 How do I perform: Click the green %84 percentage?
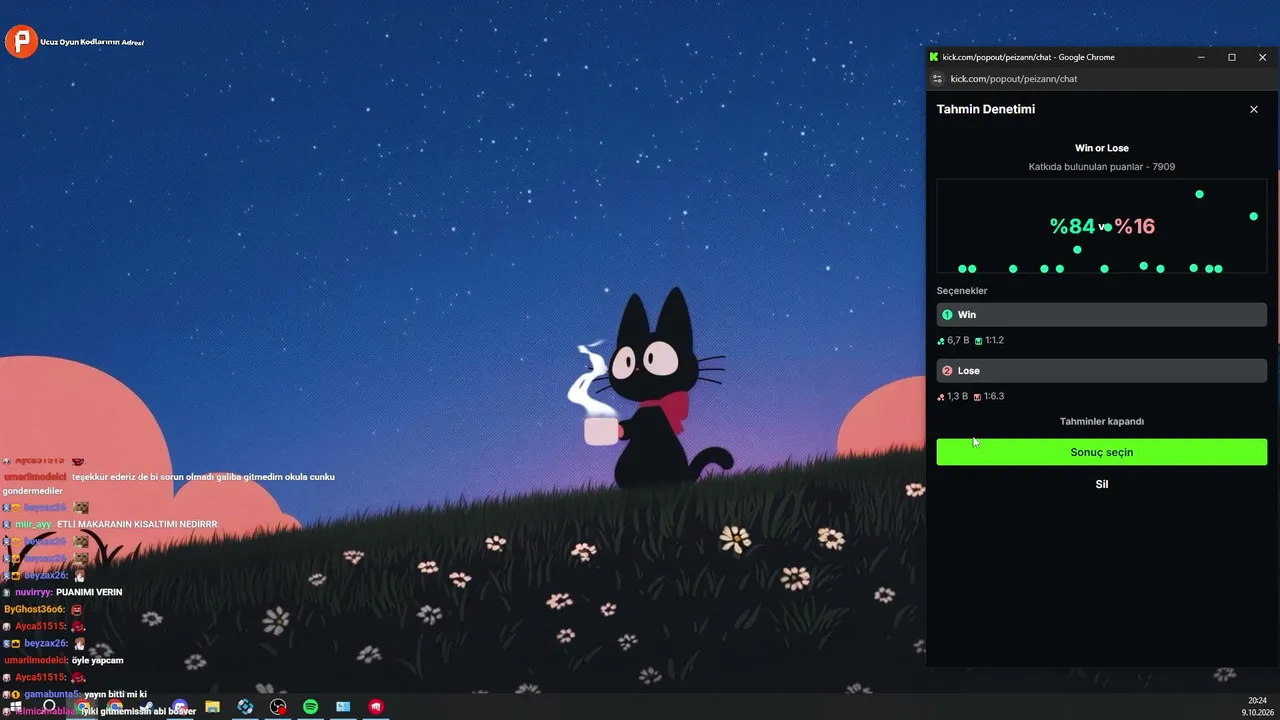click(x=1072, y=227)
